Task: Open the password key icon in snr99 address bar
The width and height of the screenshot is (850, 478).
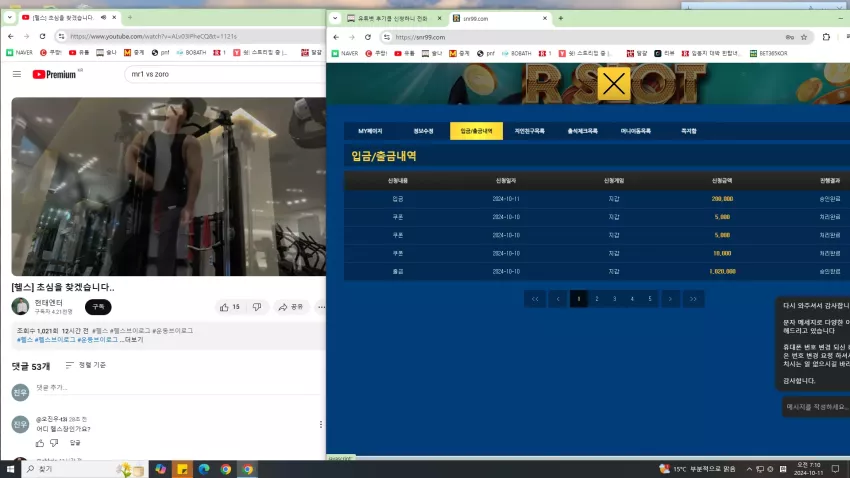Action: point(789,37)
